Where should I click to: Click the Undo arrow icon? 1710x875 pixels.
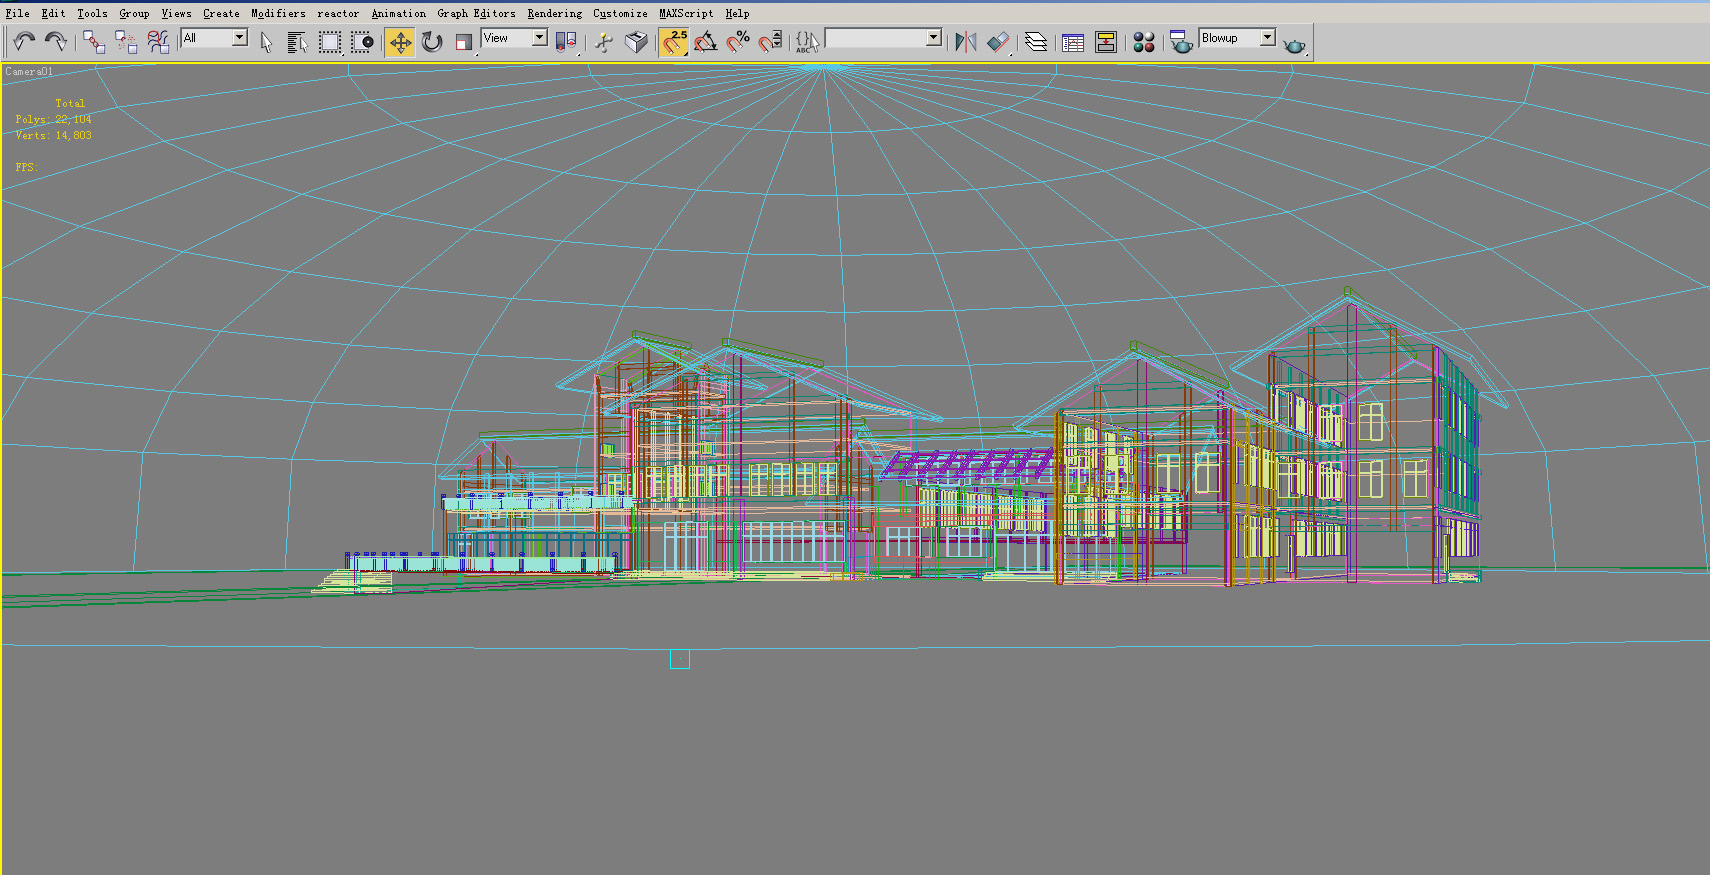tap(24, 41)
